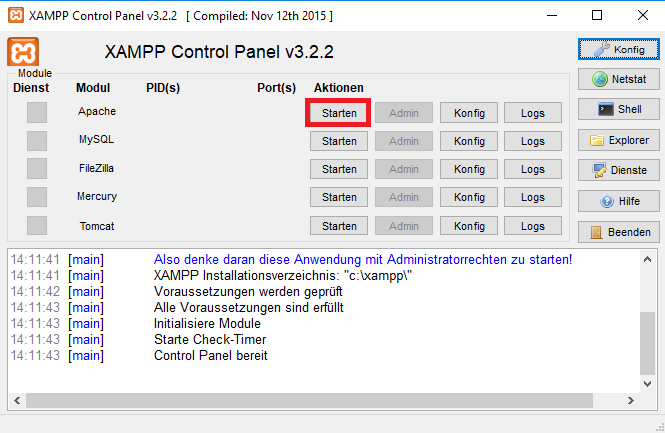Toggle the Mercury service checkbox
The image size is (665, 433).
(x=37, y=197)
